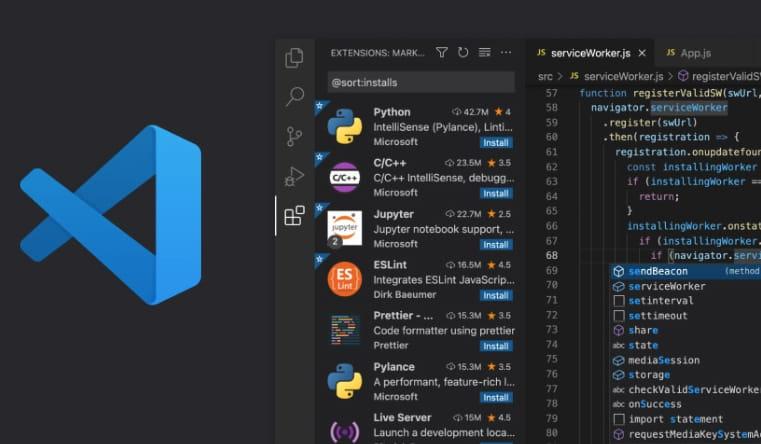Image resolution: width=761 pixels, height=444 pixels.
Task: Install the Jupyter extension
Action: 496,245
